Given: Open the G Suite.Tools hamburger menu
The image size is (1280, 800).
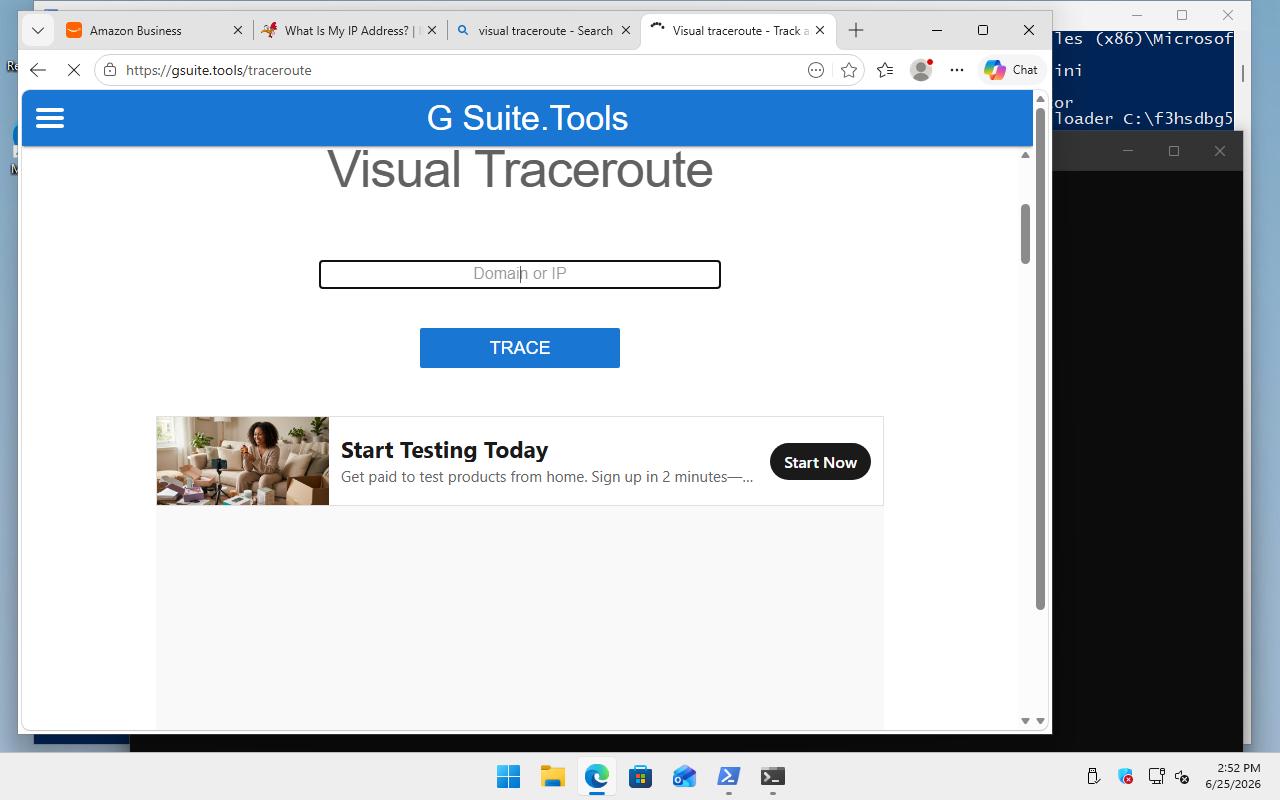Looking at the screenshot, I should click(x=50, y=118).
